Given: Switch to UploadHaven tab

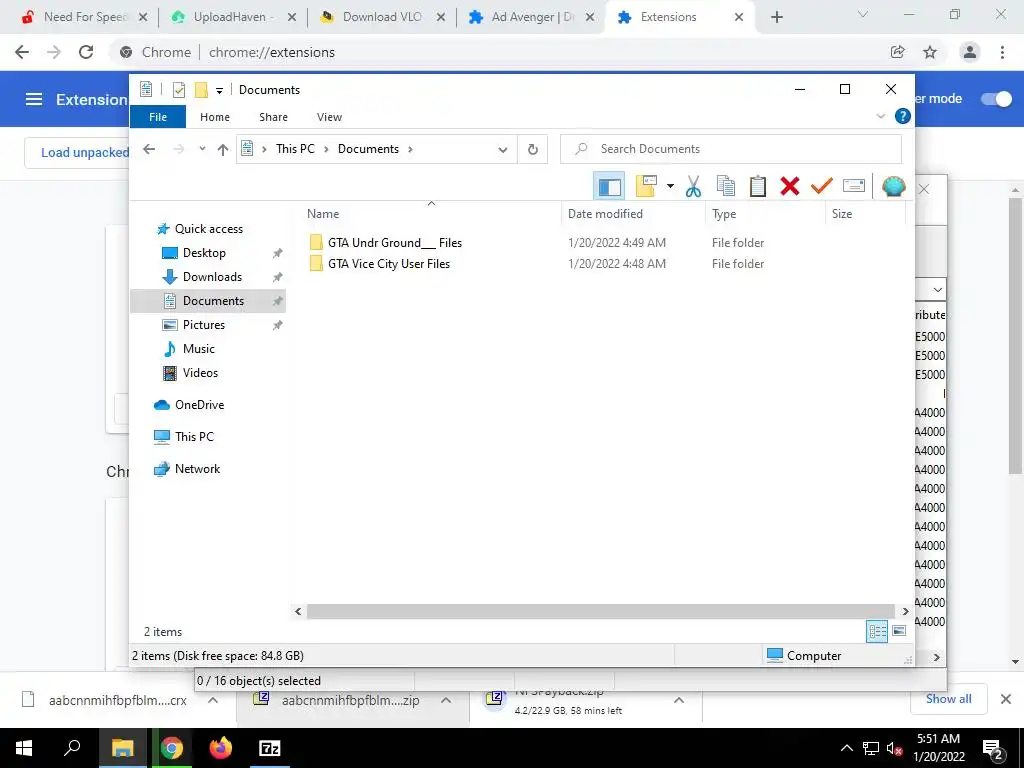Looking at the screenshot, I should [x=232, y=17].
